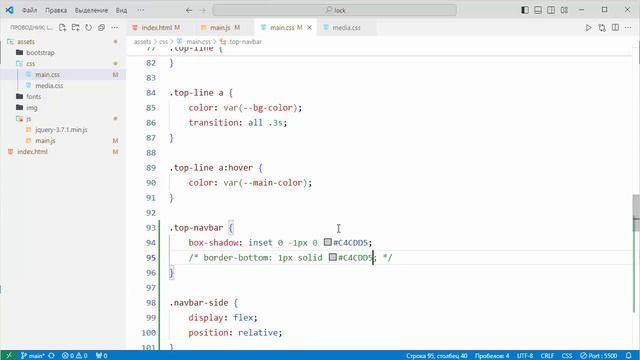
Task: Toggle primary sidebar layout icon
Action: (525, 10)
